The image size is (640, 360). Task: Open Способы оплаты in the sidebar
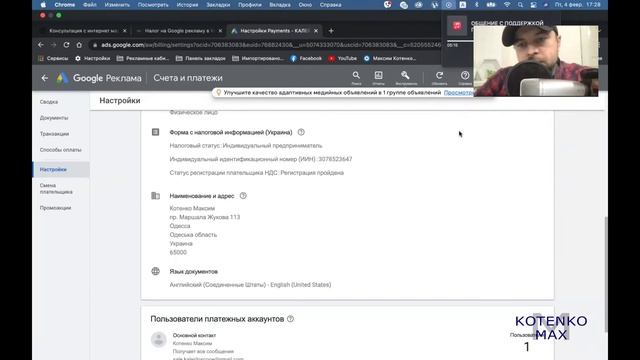[x=61, y=150]
